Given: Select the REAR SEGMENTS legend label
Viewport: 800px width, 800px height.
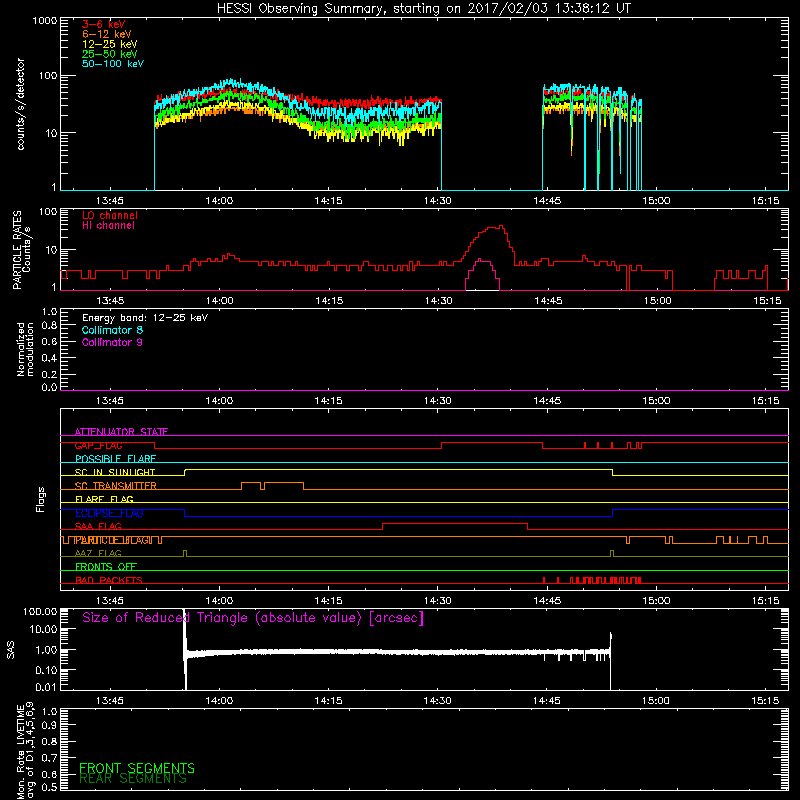Looking at the screenshot, I should point(133,779).
